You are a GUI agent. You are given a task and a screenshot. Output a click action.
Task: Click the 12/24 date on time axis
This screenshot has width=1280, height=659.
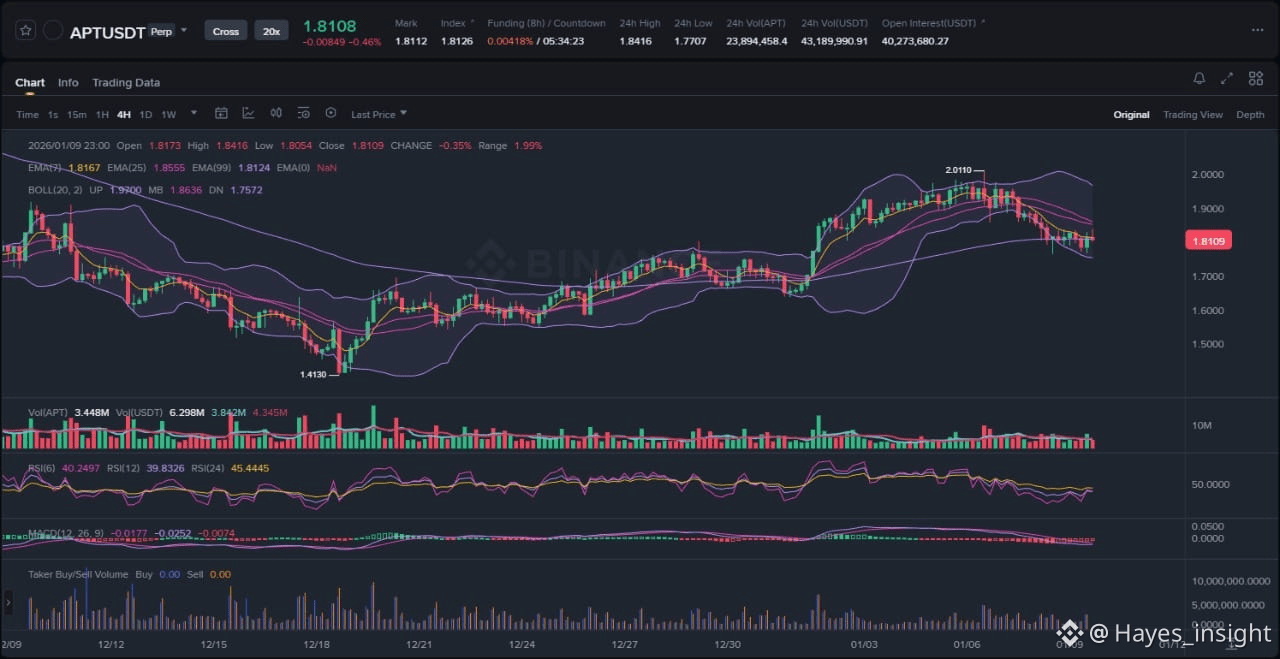523,644
